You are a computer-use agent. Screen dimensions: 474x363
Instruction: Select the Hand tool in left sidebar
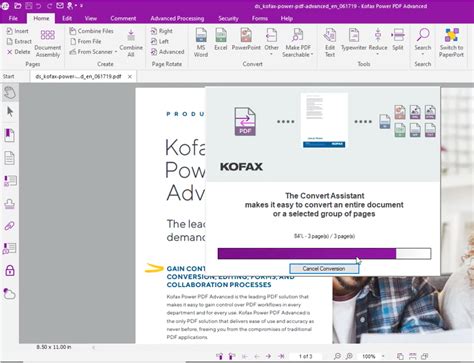point(10,93)
